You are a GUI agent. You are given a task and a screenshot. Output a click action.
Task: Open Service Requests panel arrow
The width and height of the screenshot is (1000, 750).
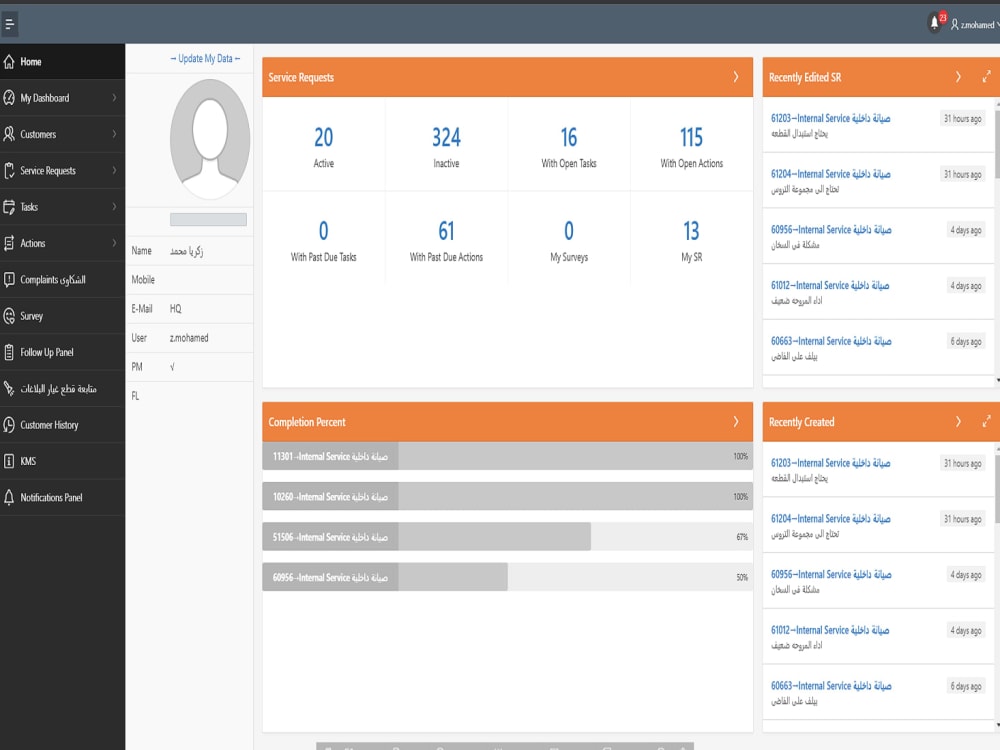(x=736, y=77)
